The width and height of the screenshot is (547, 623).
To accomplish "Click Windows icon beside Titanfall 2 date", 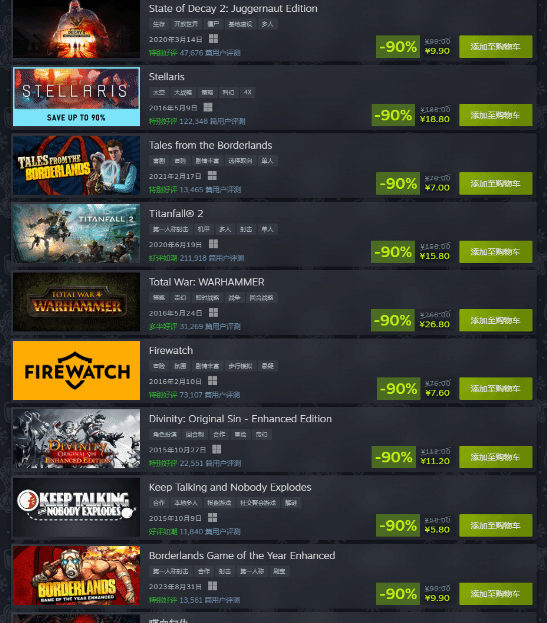I will coord(213,244).
